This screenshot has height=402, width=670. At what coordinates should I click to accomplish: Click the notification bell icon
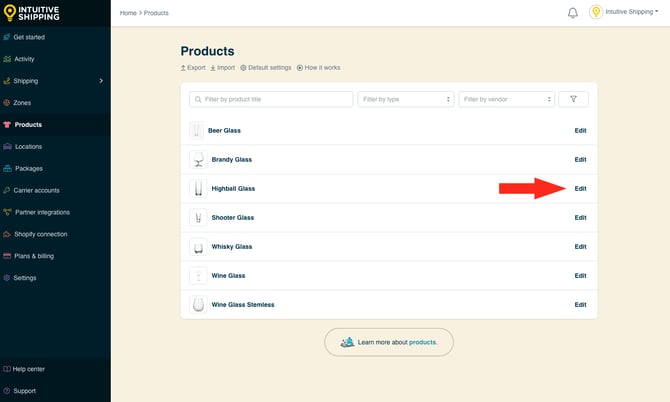pyautogui.click(x=573, y=13)
